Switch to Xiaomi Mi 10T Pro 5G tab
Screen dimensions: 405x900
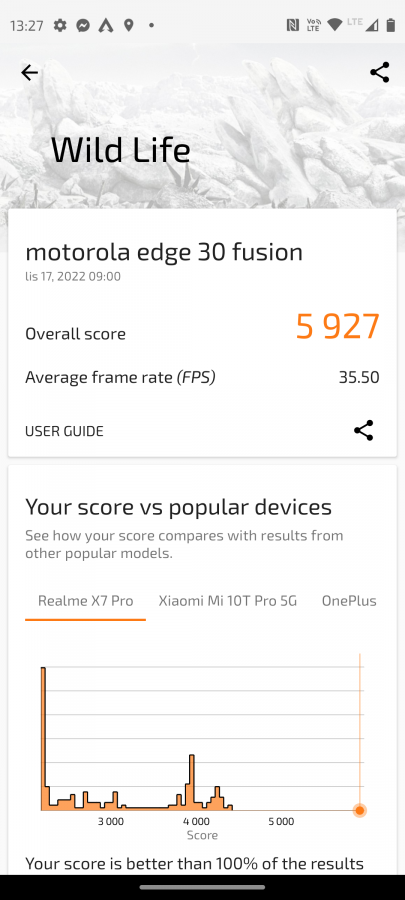pos(228,601)
